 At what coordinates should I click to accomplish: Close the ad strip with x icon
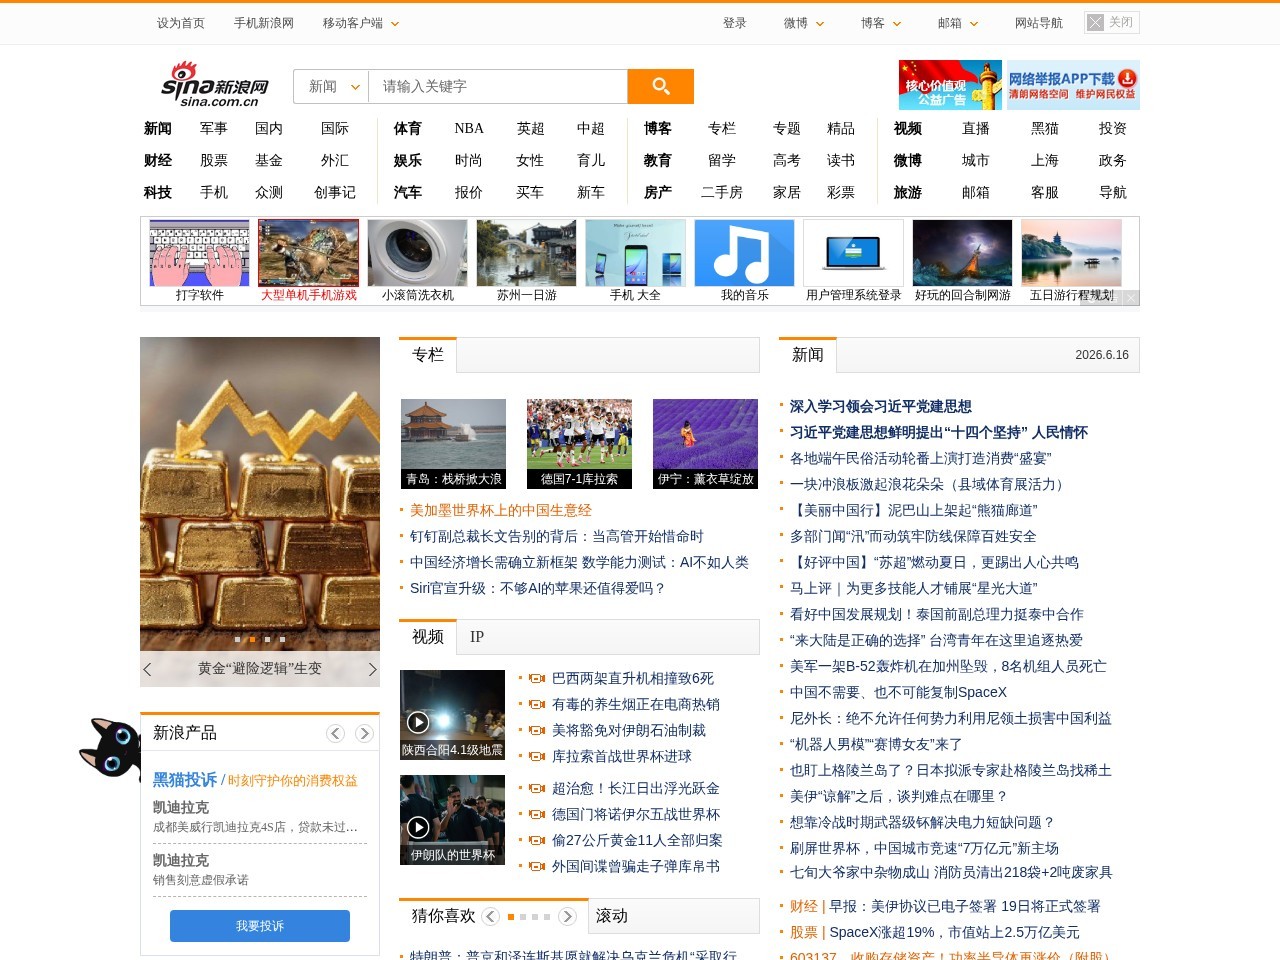pyautogui.click(x=1131, y=297)
